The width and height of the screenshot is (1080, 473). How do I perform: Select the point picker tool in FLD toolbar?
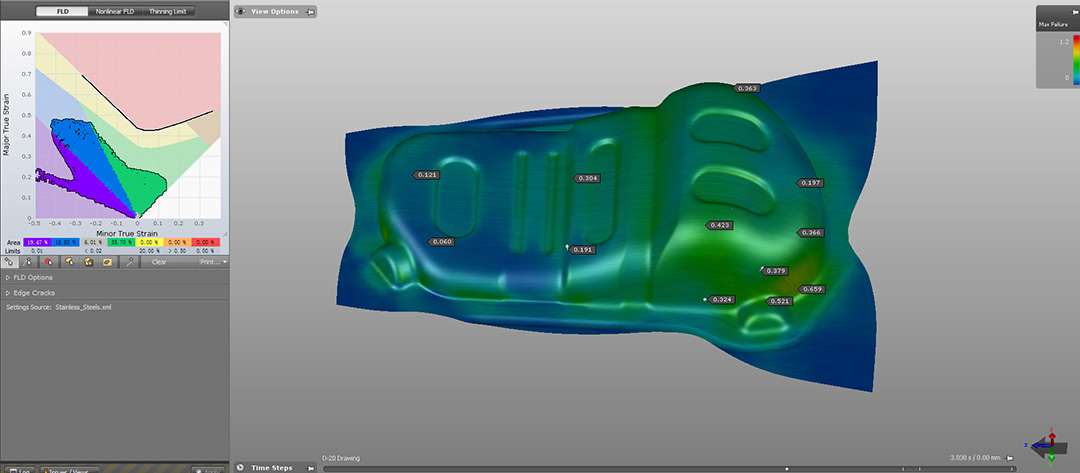(x=10, y=262)
